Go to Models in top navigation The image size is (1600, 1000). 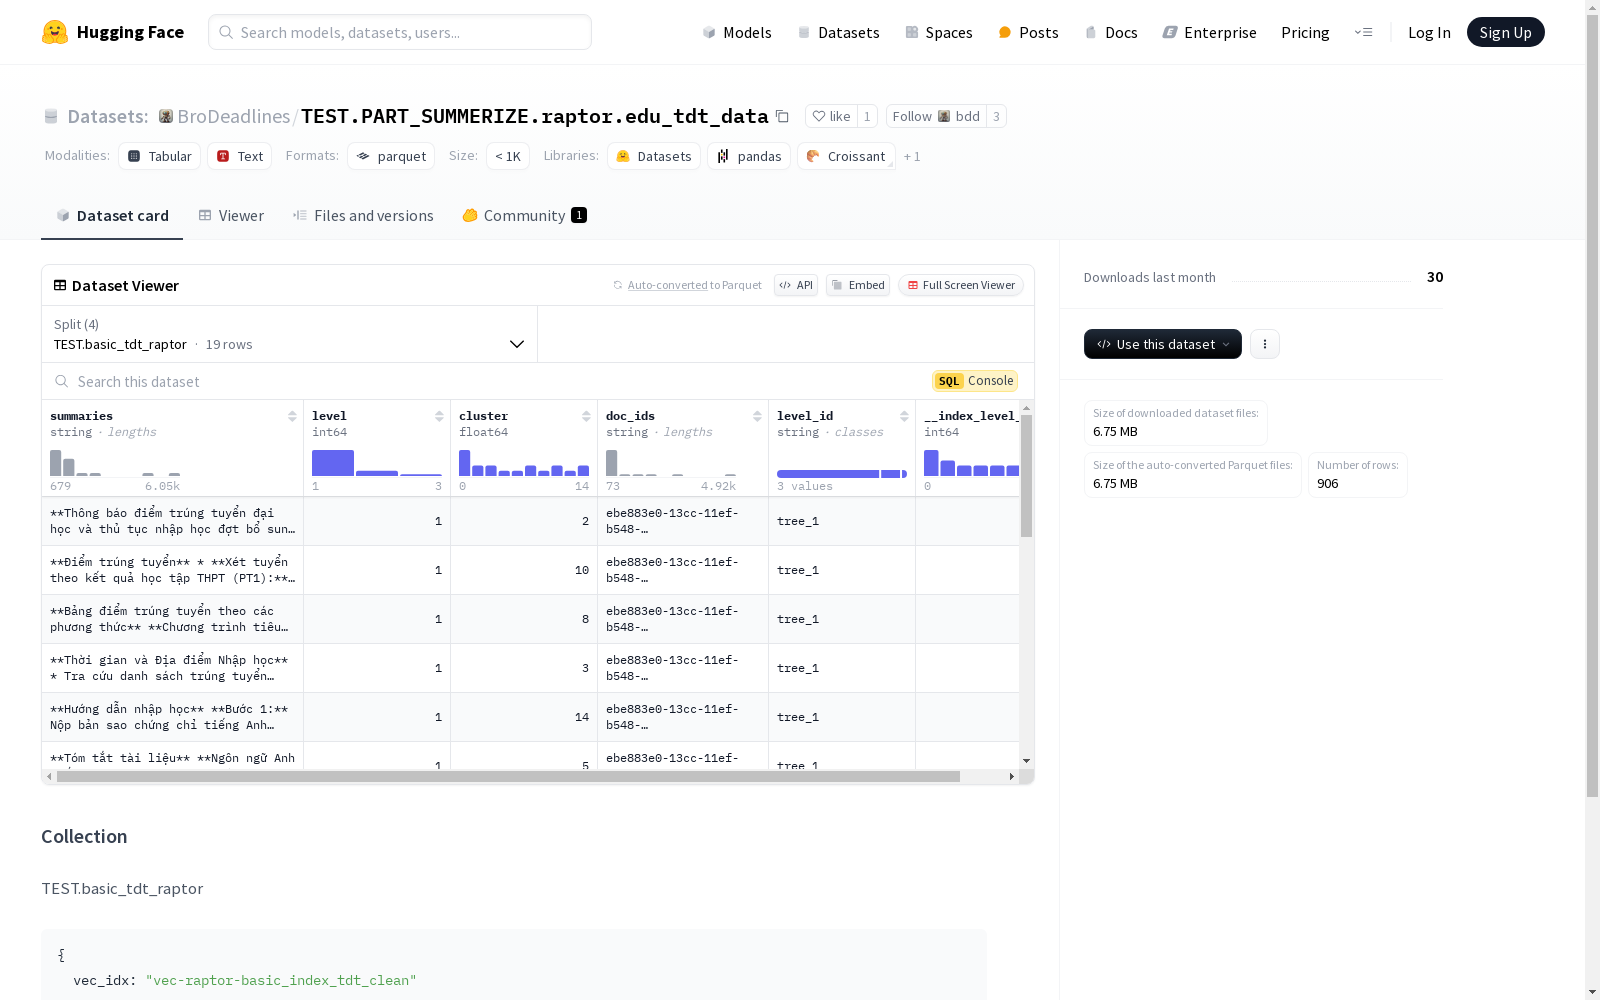pyautogui.click(x=737, y=33)
